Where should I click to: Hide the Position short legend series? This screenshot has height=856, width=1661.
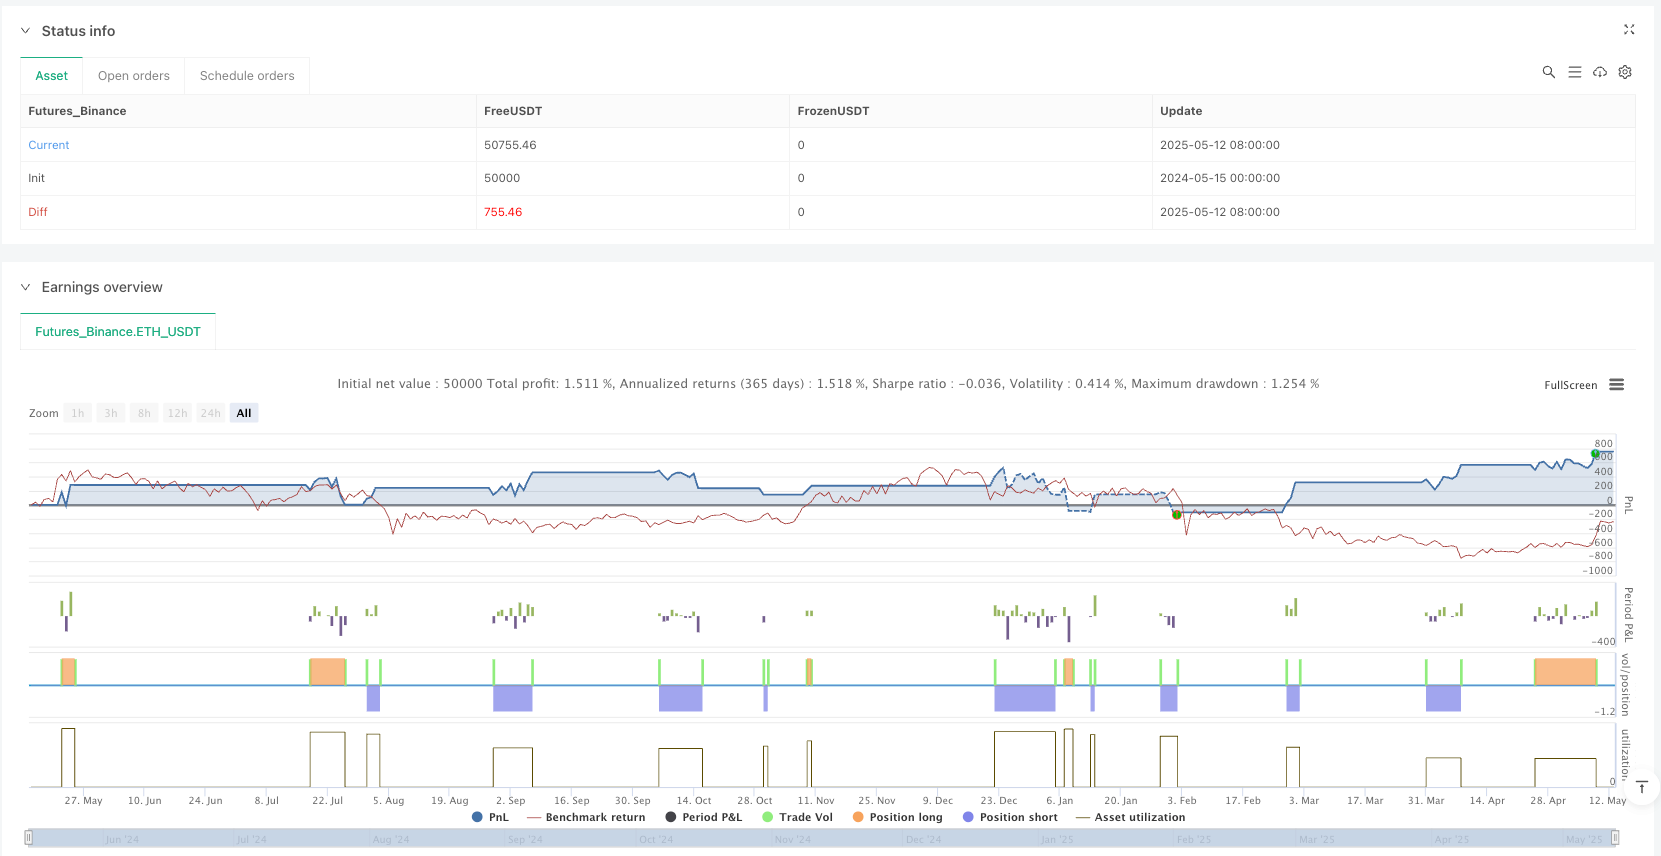[x=1010, y=817]
